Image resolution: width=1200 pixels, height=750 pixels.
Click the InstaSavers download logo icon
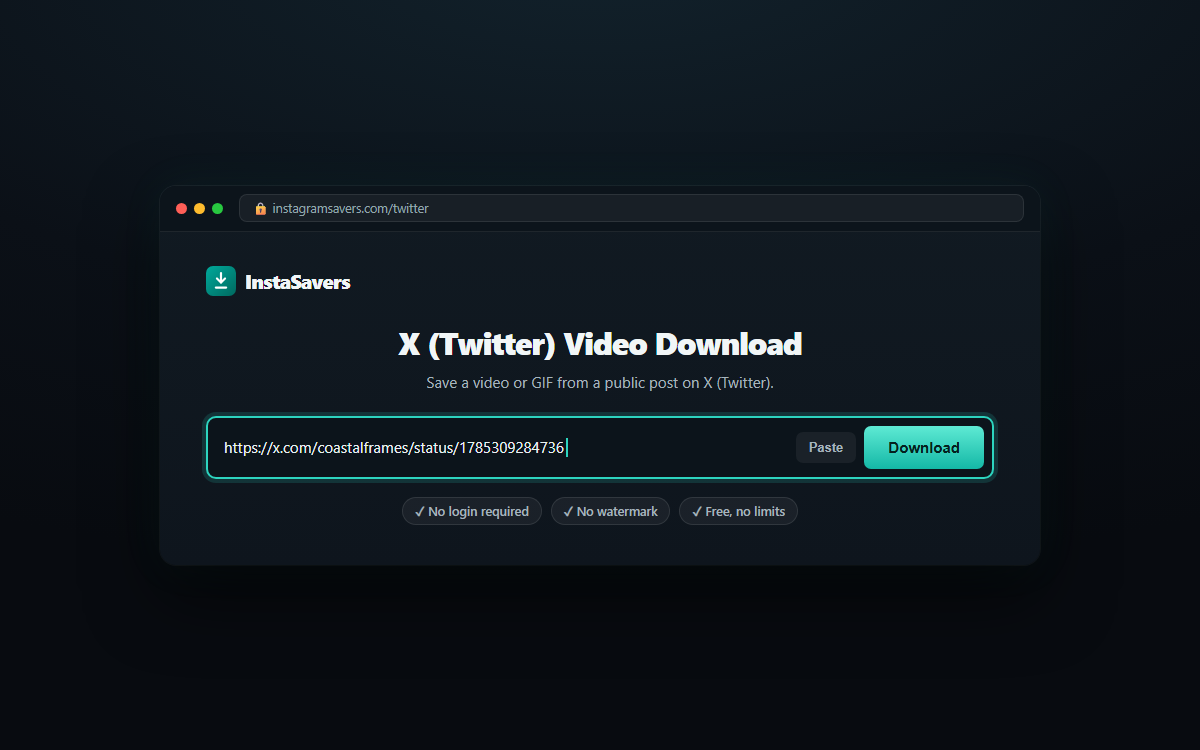pos(221,281)
